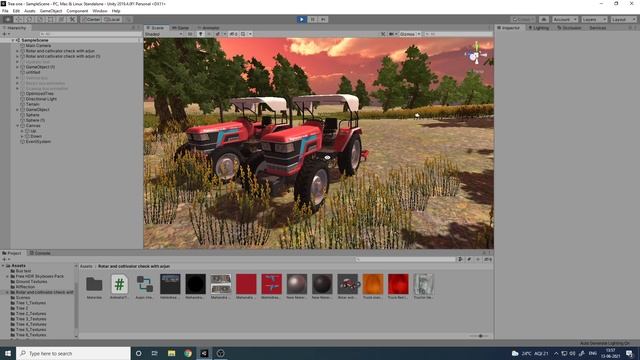The width and height of the screenshot is (640, 360).
Task: Switch to the Console tab
Action: [x=40, y=253]
